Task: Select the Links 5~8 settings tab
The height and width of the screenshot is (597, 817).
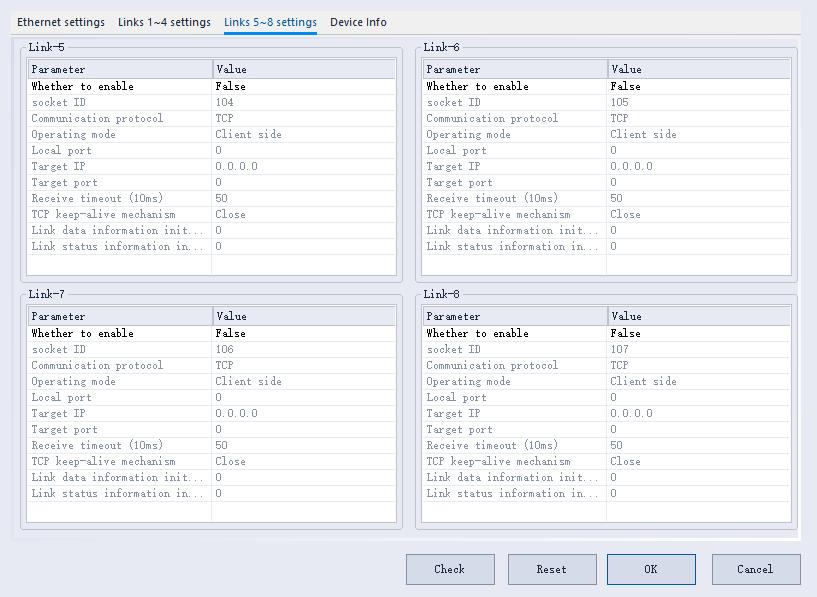Action: (270, 22)
